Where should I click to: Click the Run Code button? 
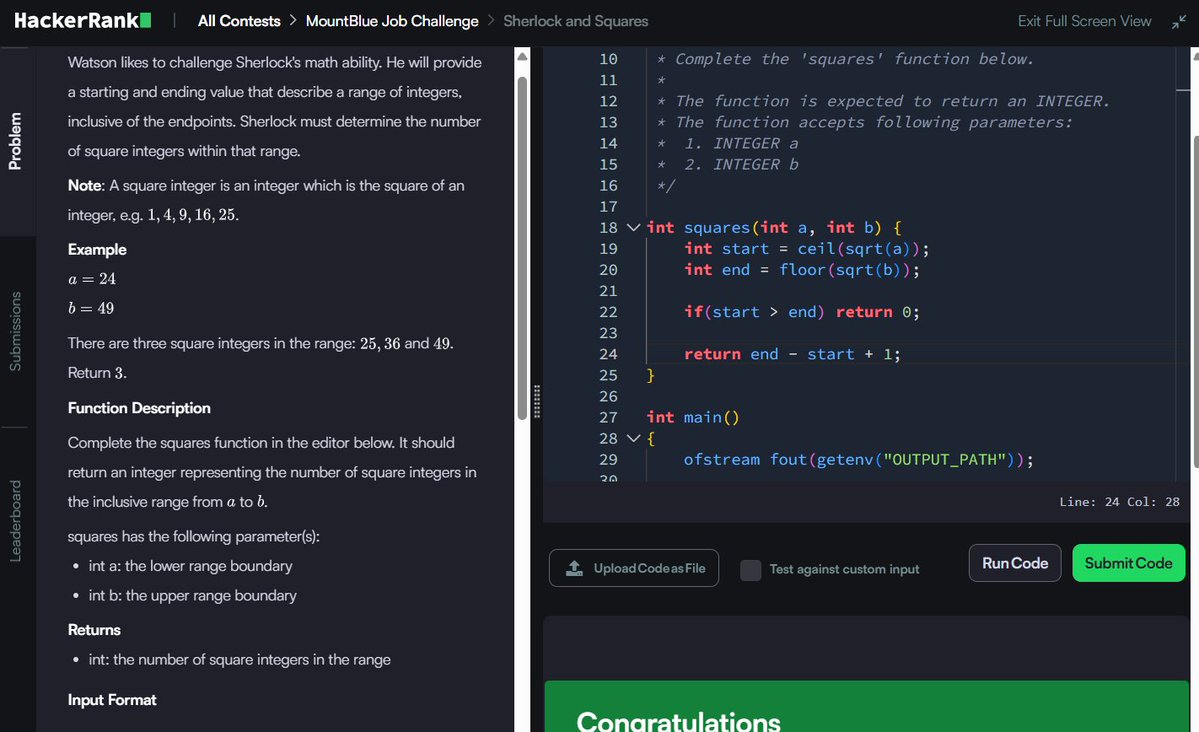click(x=1015, y=563)
